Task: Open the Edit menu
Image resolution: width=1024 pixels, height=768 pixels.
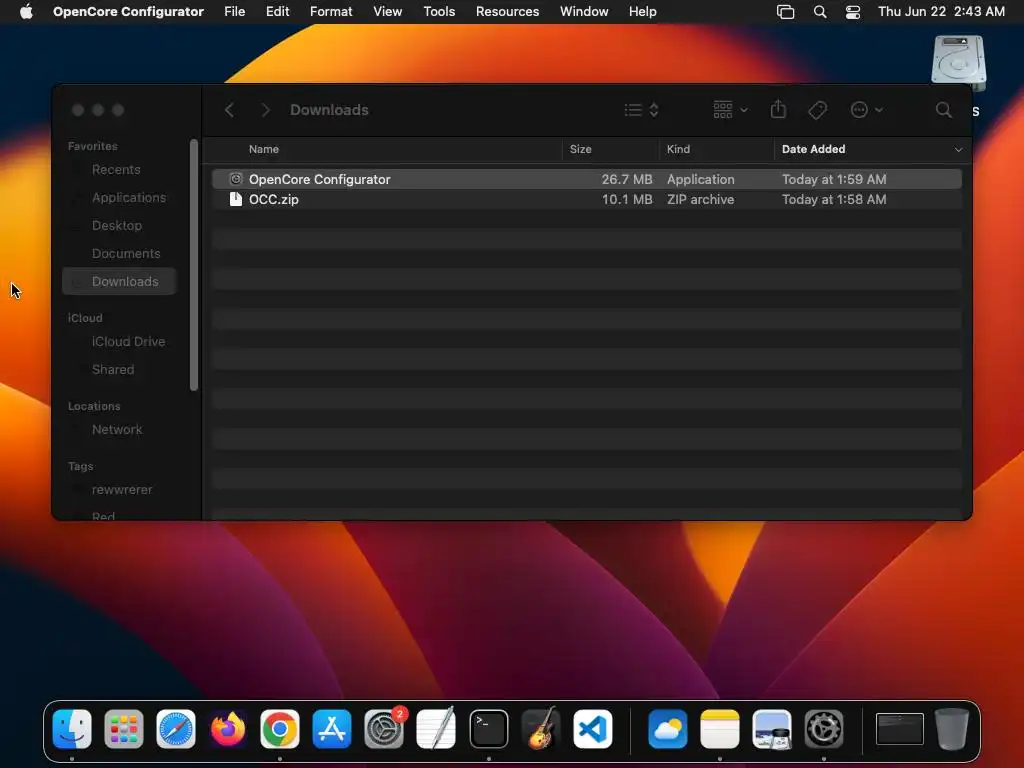Action: point(277,12)
